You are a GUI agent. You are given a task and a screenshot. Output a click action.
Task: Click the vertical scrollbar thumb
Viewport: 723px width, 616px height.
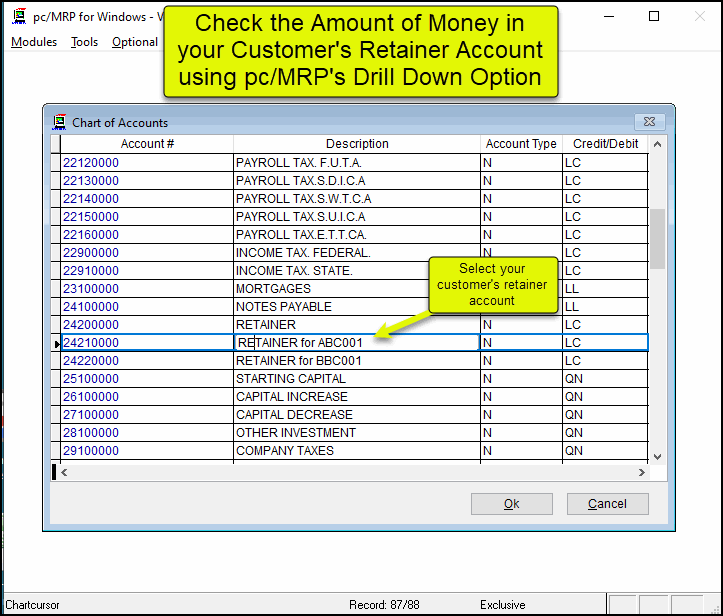(658, 239)
